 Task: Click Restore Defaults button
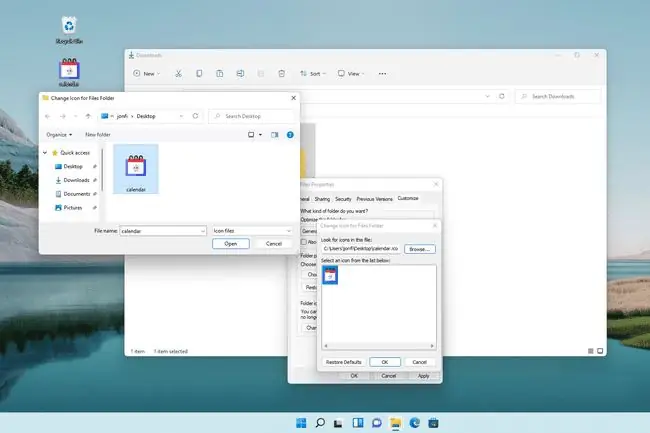(343, 362)
